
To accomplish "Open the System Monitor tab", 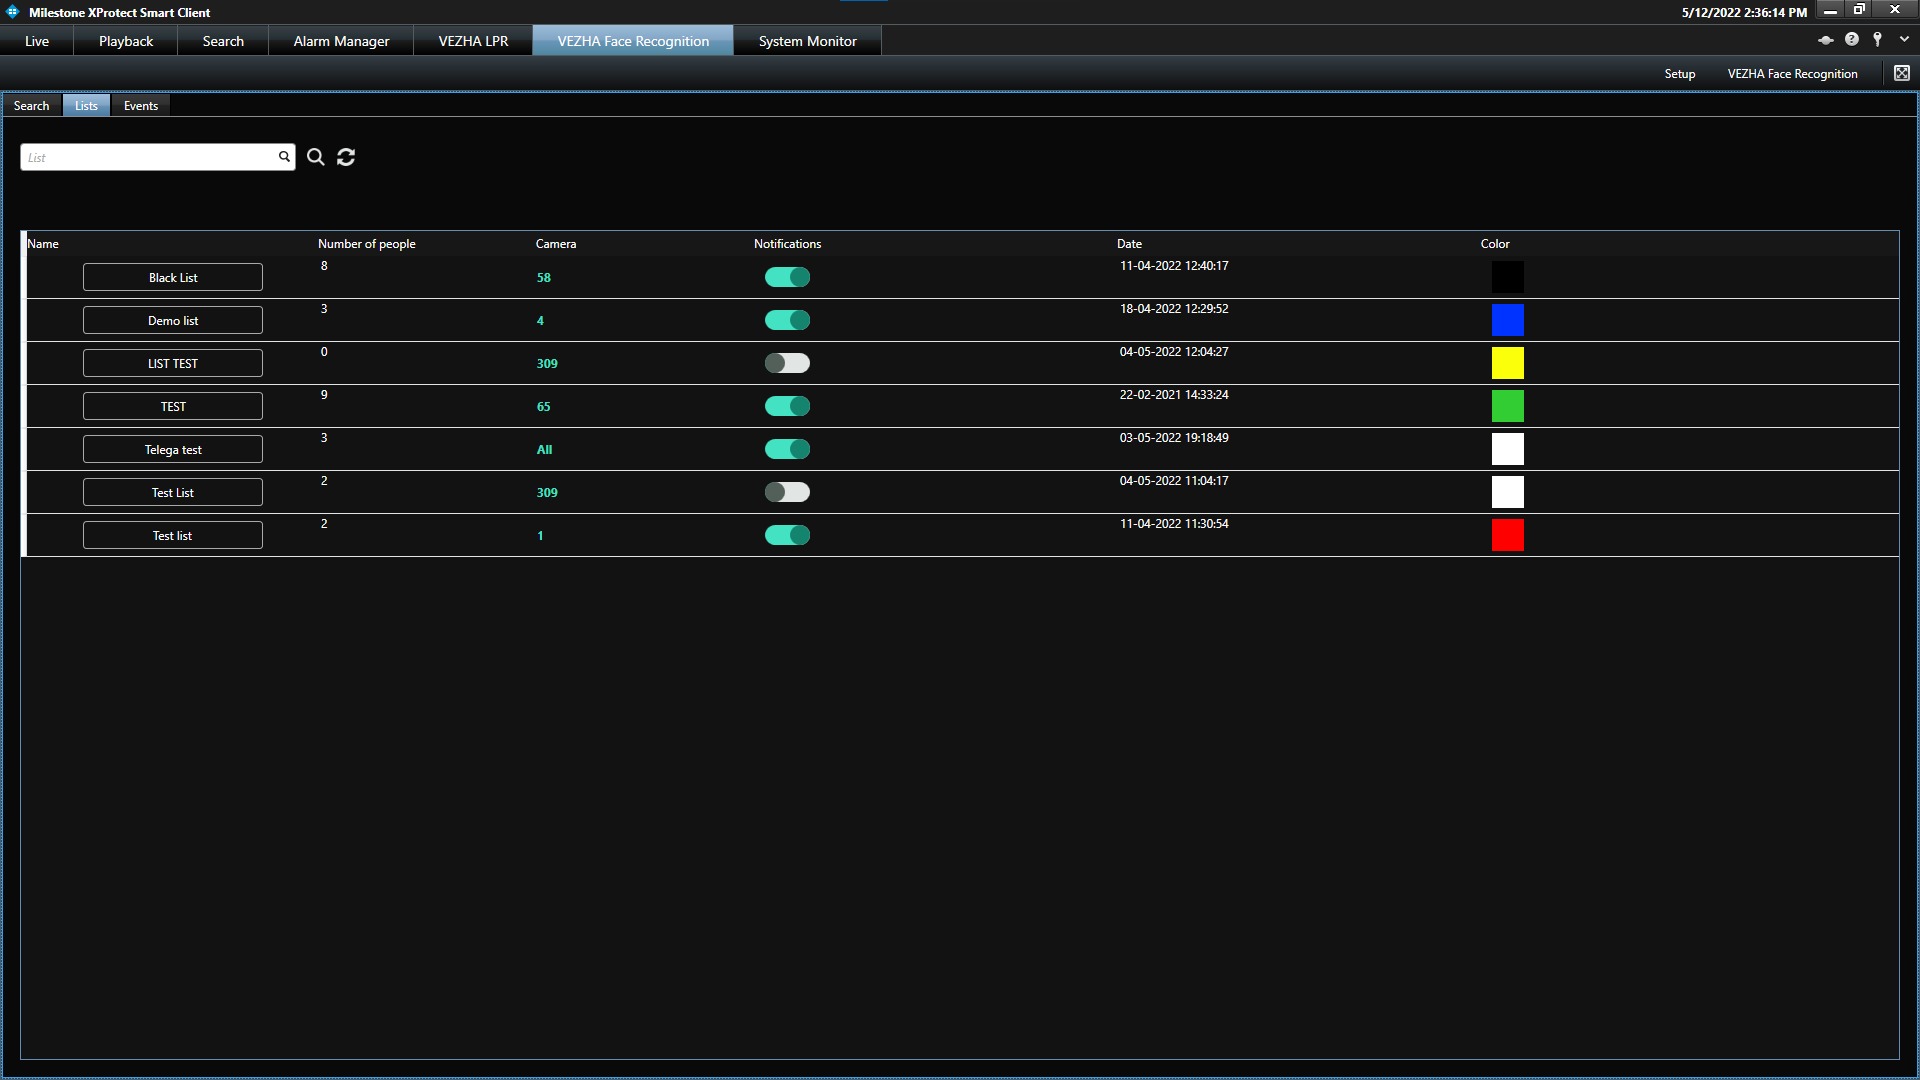I will [807, 41].
